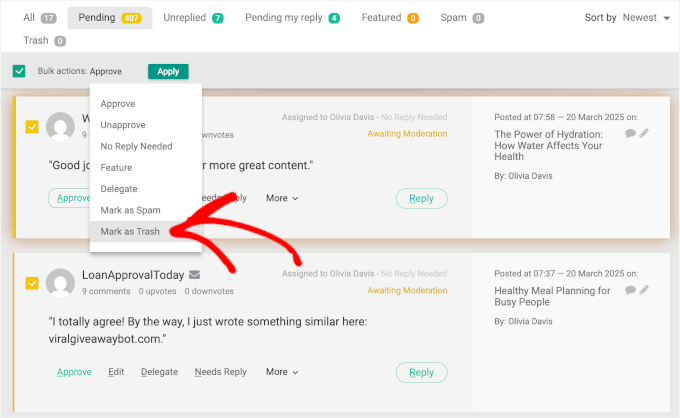Uncheck the first comment's checkbox
This screenshot has width=680, height=418.
pos(32,126)
